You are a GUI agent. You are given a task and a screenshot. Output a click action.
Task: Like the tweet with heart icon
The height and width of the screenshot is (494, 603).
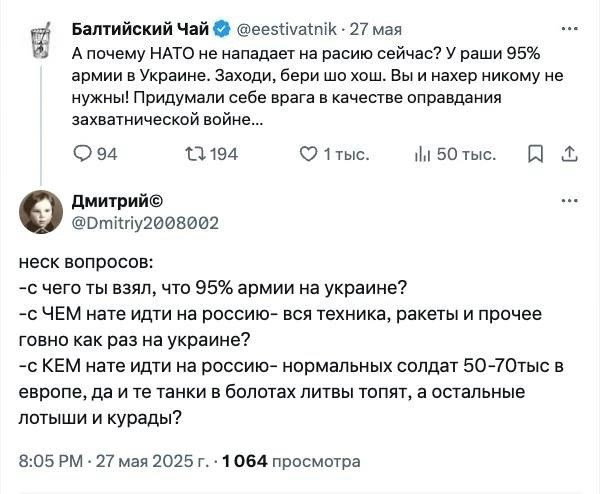(310, 154)
